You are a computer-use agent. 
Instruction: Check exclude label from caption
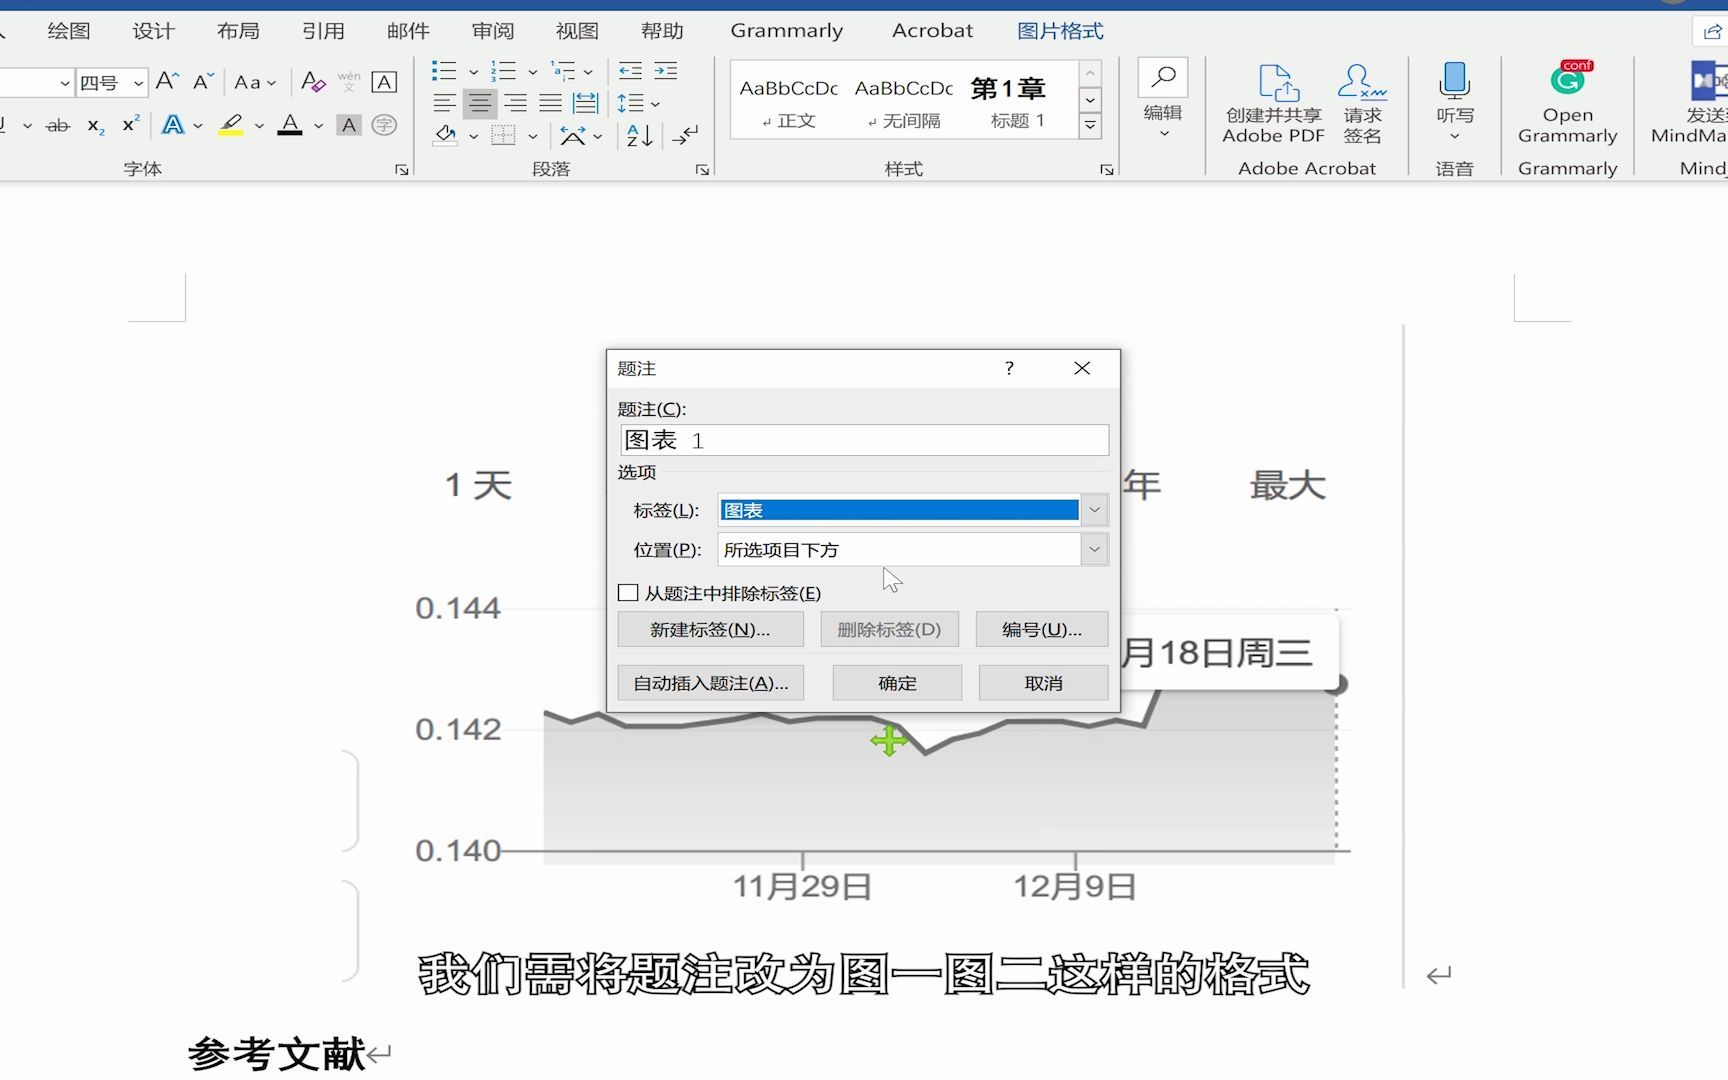click(628, 593)
